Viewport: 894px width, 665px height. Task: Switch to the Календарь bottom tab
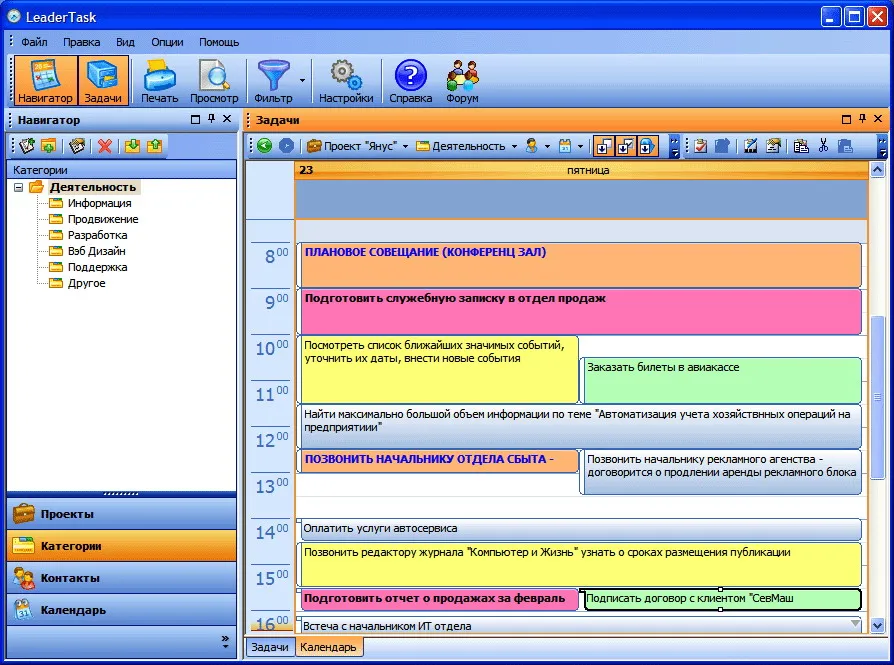click(329, 647)
